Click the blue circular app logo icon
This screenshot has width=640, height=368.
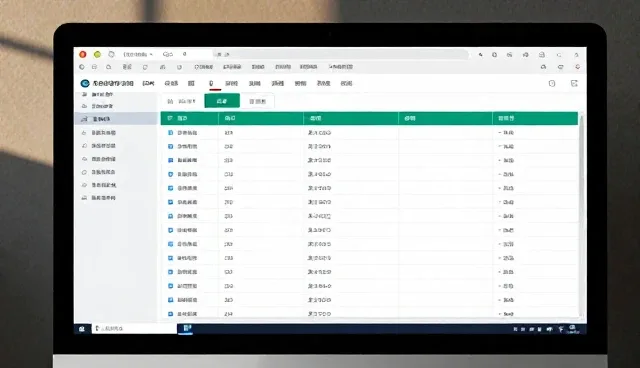[85, 83]
